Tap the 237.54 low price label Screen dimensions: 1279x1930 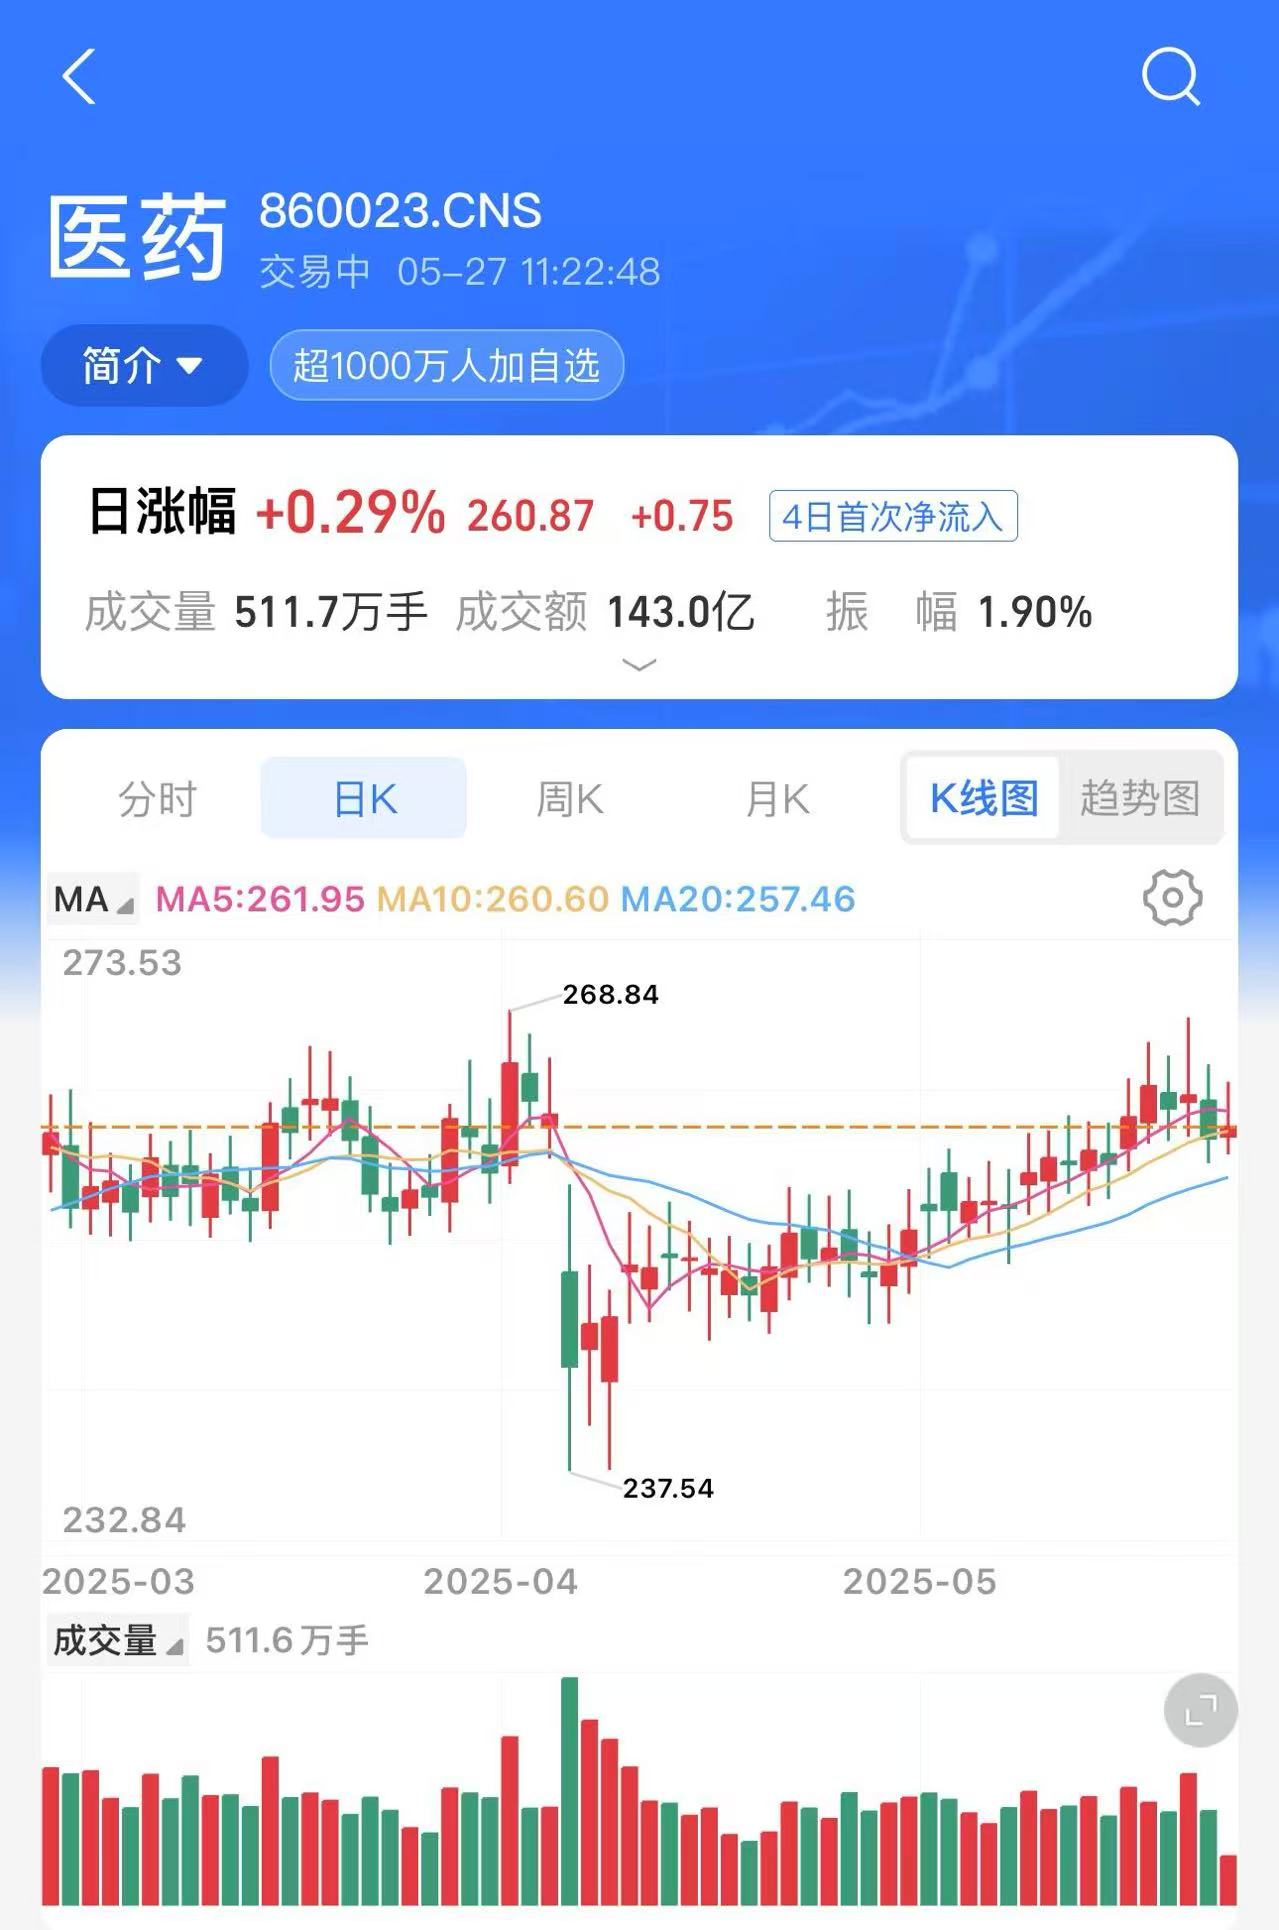pyautogui.click(x=668, y=1488)
